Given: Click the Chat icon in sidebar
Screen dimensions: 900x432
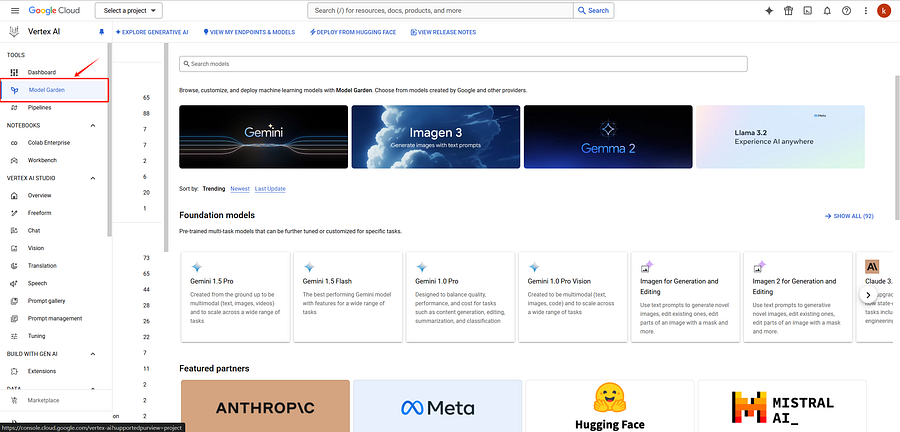Looking at the screenshot, I should pos(14,231).
